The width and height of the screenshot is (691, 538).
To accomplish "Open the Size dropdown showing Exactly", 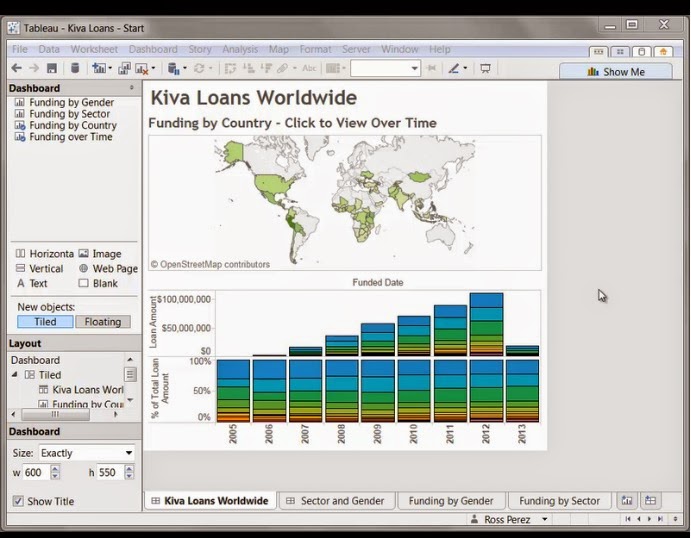I will point(86,453).
